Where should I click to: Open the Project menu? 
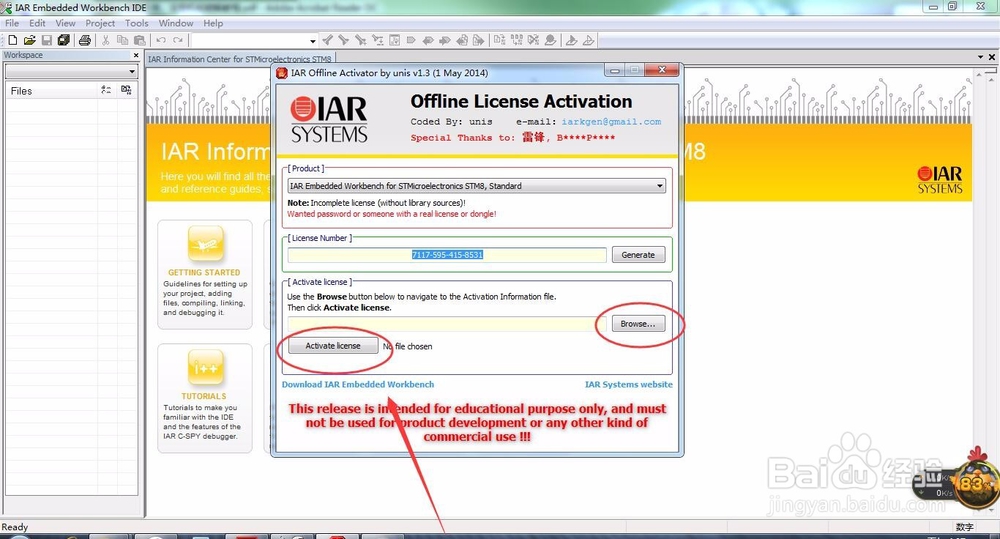pos(100,23)
